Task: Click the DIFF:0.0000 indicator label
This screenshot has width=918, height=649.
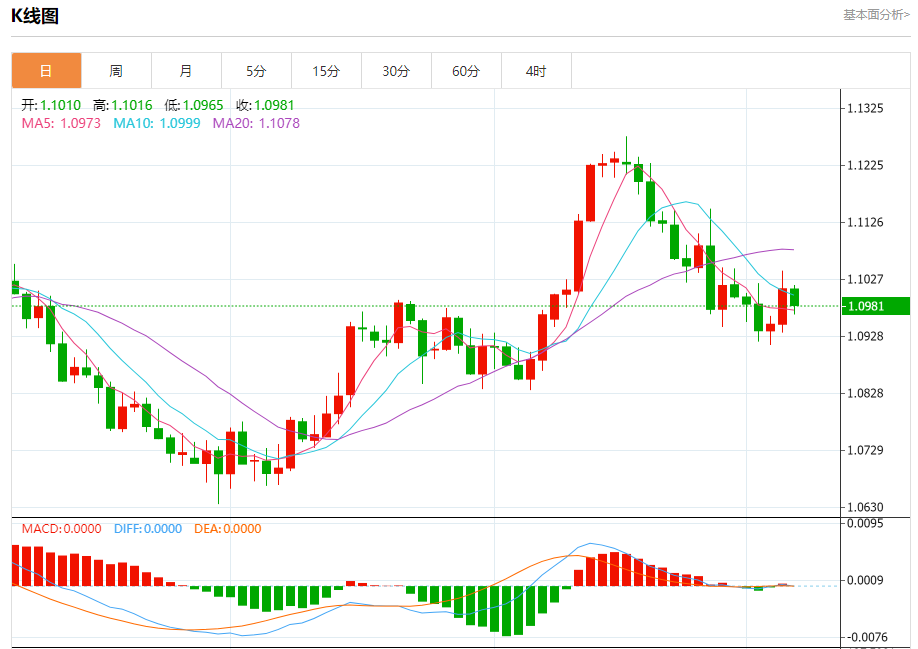Action: pyautogui.click(x=148, y=528)
